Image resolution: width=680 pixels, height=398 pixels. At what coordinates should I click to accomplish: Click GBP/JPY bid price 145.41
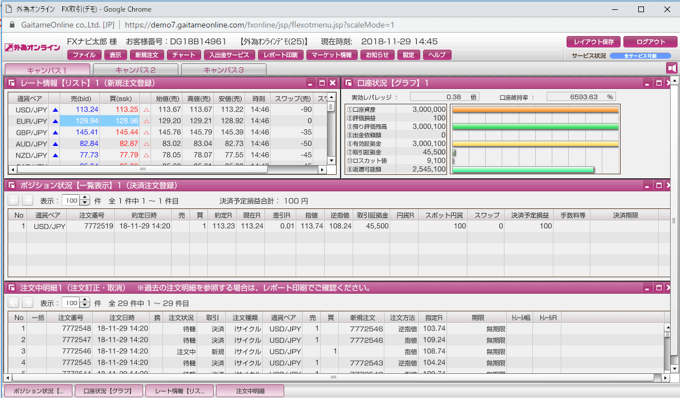click(87, 132)
